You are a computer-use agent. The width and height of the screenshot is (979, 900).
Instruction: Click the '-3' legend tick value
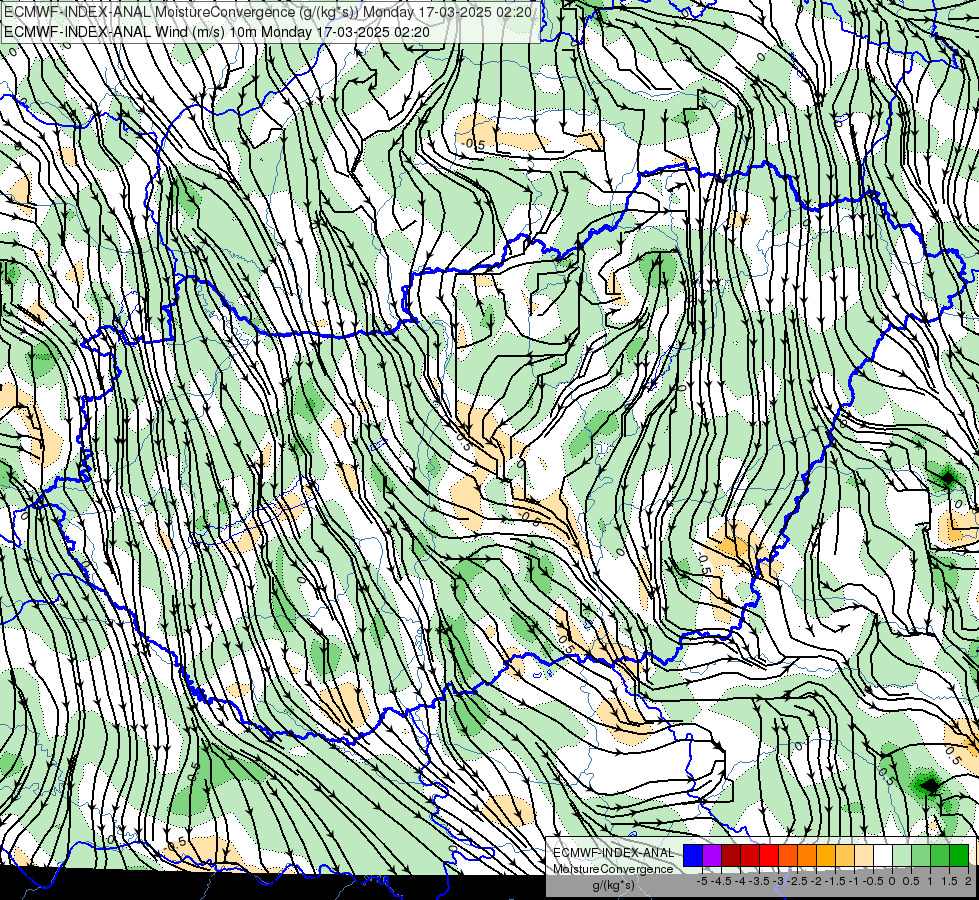[x=778, y=881]
